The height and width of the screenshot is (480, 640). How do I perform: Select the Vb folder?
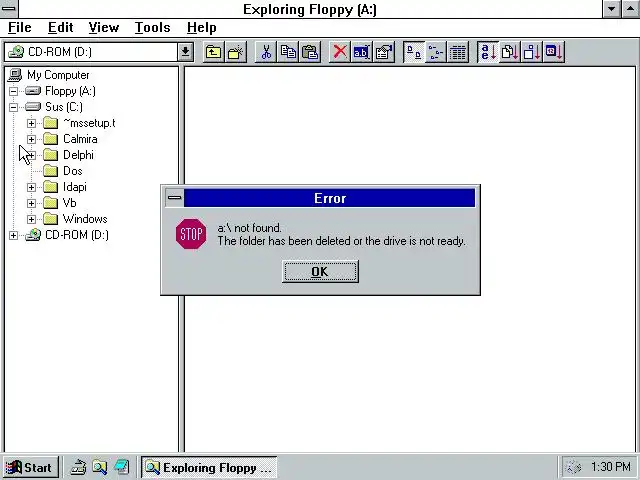(69, 203)
